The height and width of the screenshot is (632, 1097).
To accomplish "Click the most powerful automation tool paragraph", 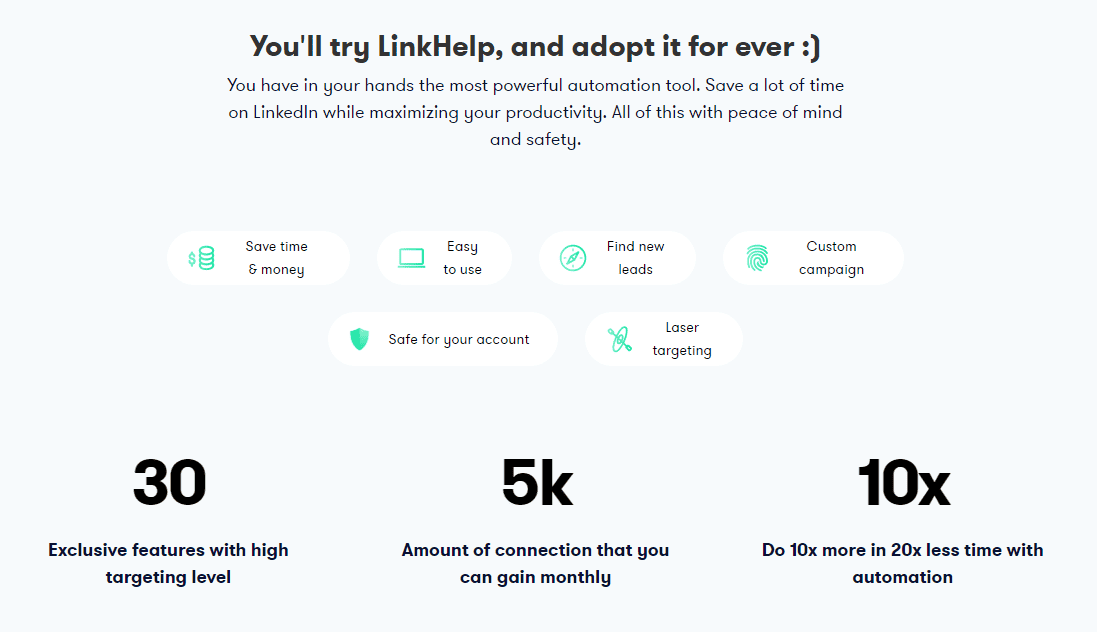I will point(535,112).
